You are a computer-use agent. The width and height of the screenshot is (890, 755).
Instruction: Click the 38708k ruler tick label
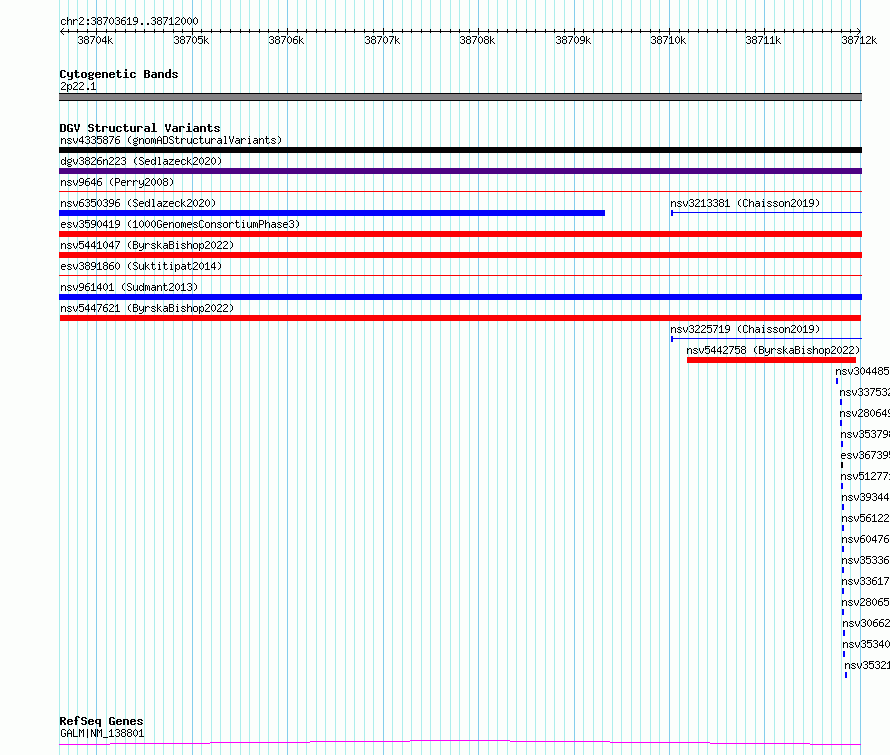(x=477, y=40)
